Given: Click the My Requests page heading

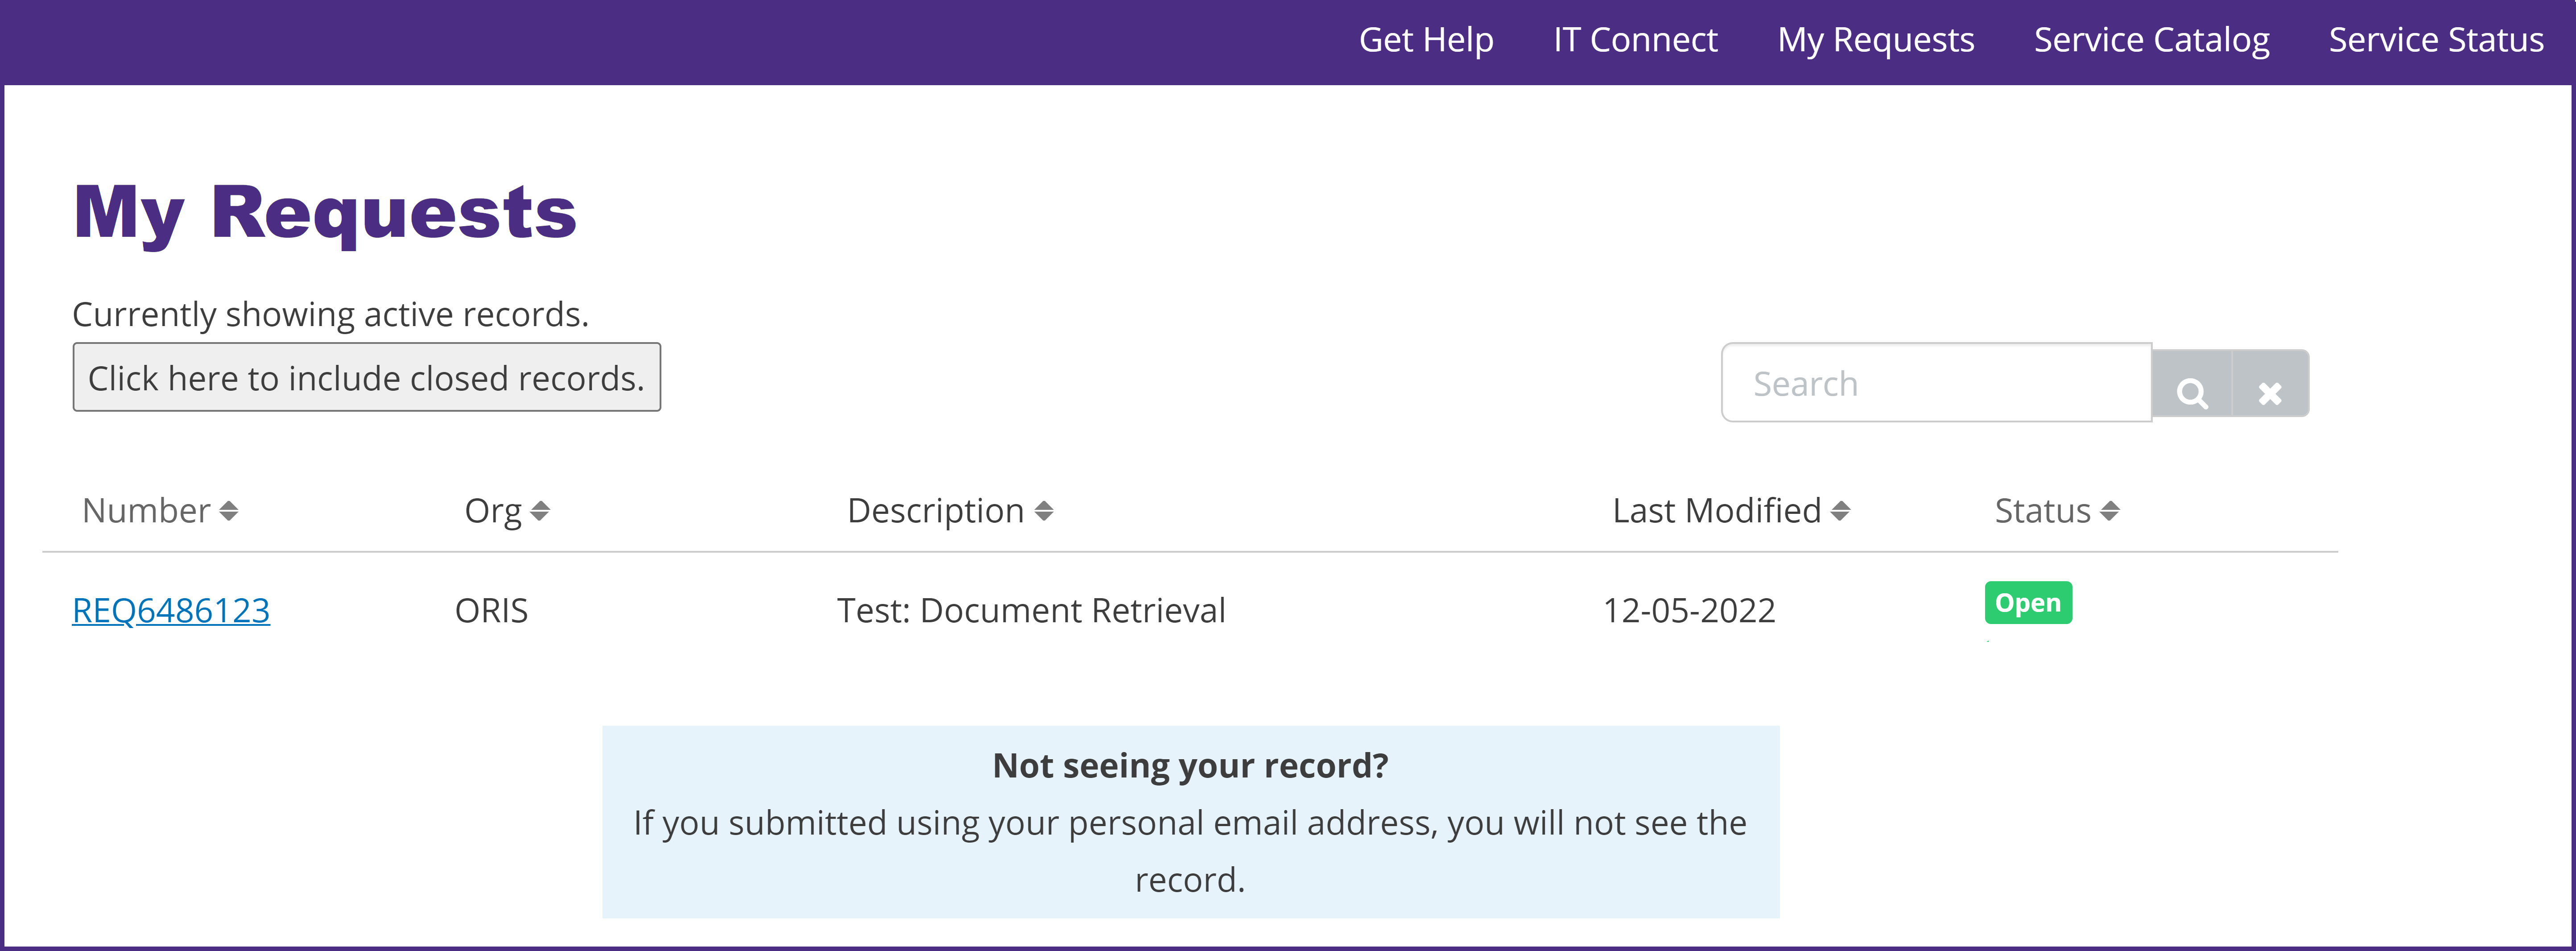Looking at the screenshot, I should pos(325,214).
